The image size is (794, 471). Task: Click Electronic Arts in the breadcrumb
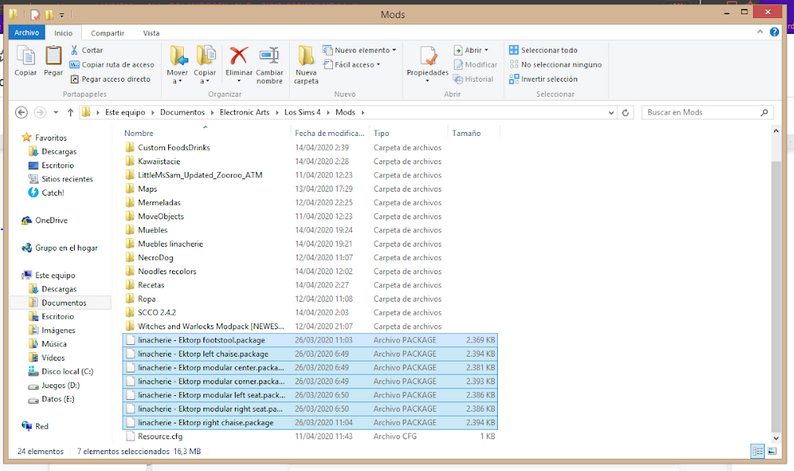click(245, 112)
